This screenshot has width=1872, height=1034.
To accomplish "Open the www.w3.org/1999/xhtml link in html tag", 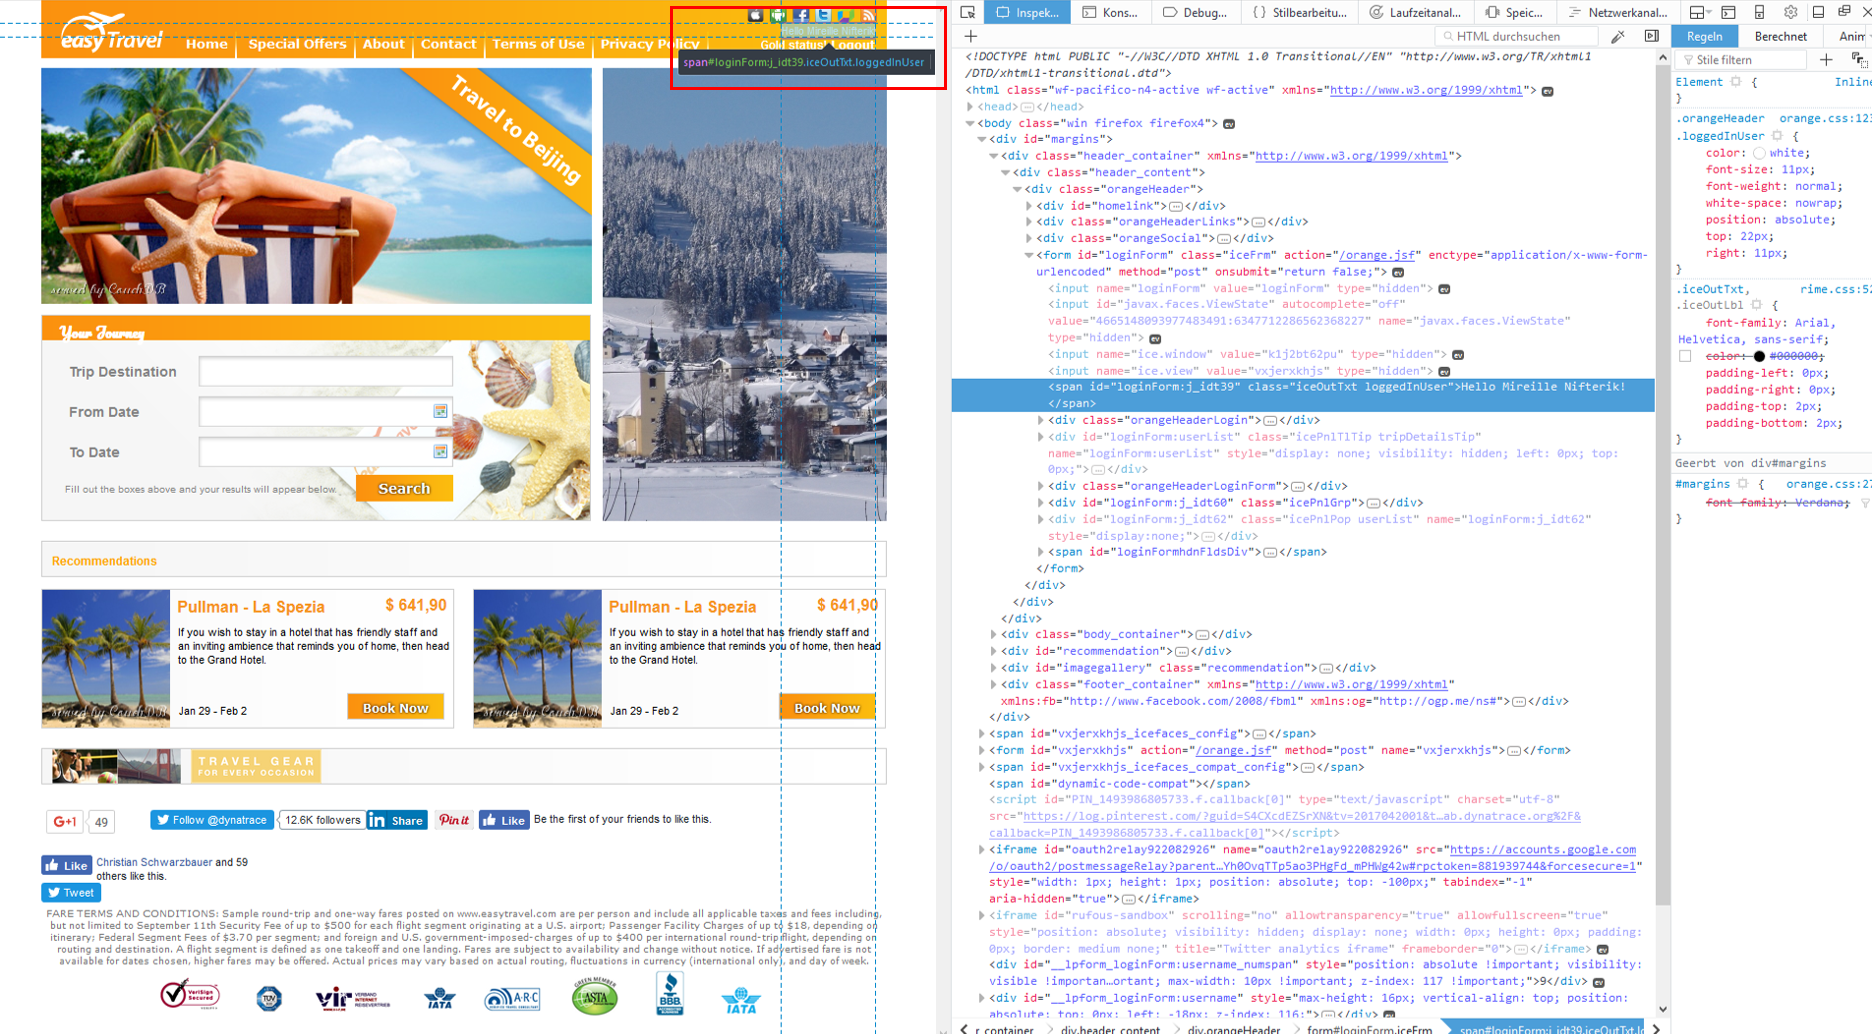I will coord(1426,90).
